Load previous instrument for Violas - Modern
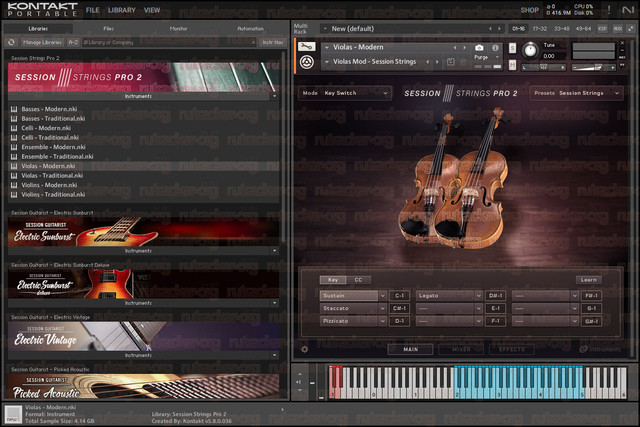Screen dimensions: 640x427 click(455, 47)
